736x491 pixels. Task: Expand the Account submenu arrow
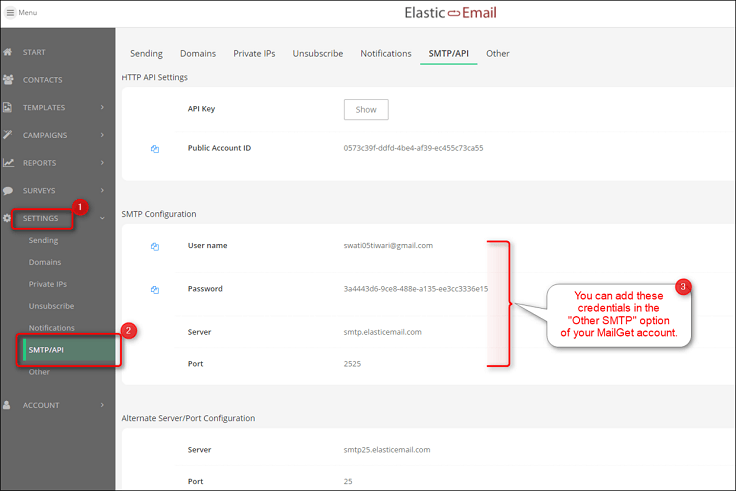(102, 405)
